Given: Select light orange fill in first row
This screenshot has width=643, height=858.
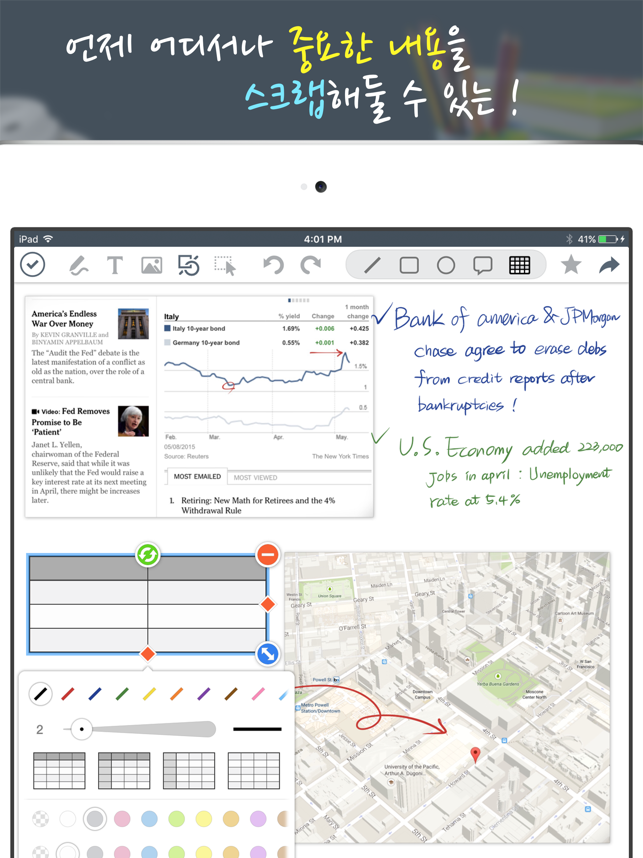Looking at the screenshot, I should (x=231, y=819).
